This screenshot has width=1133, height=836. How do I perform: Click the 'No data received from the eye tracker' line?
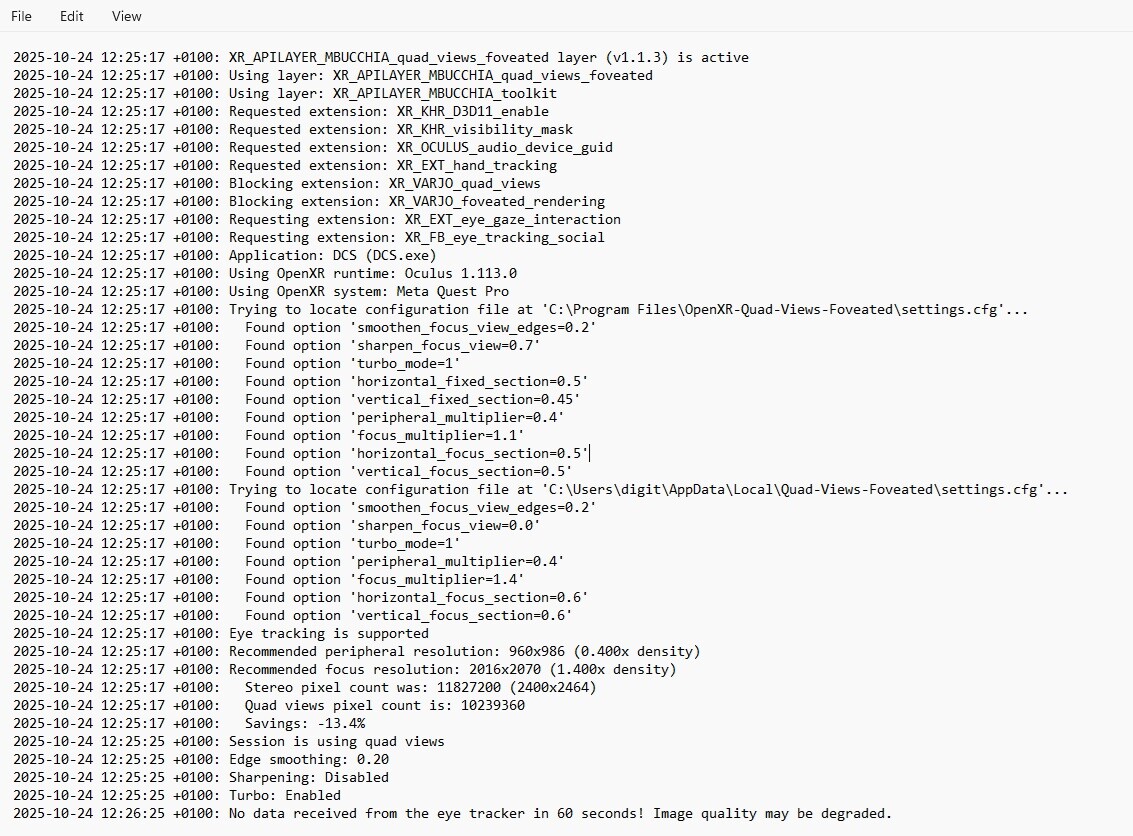(x=560, y=813)
